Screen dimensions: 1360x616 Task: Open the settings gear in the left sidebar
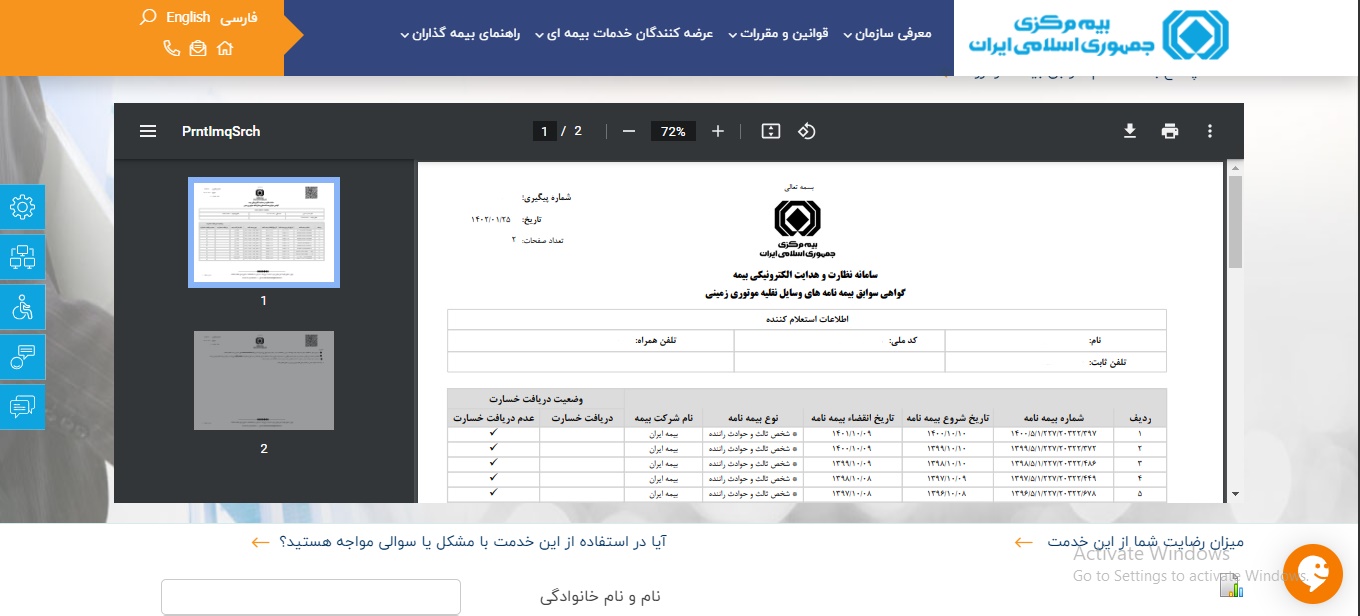[21, 207]
